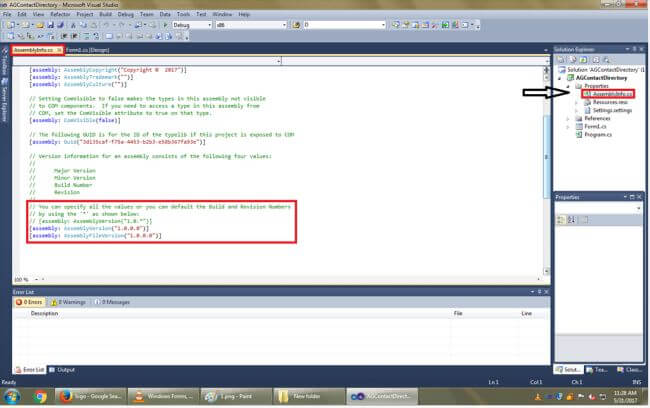Select the Error List bottom tab

[30, 369]
